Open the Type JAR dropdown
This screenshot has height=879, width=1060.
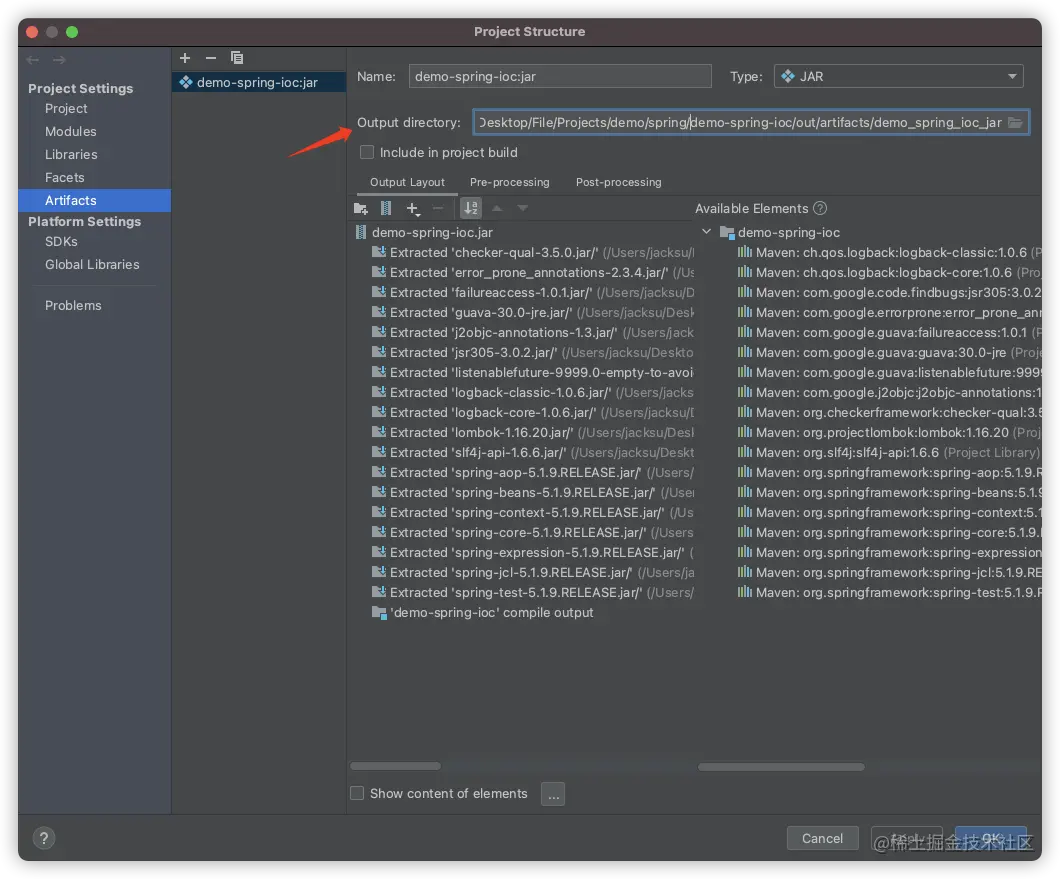(x=898, y=76)
